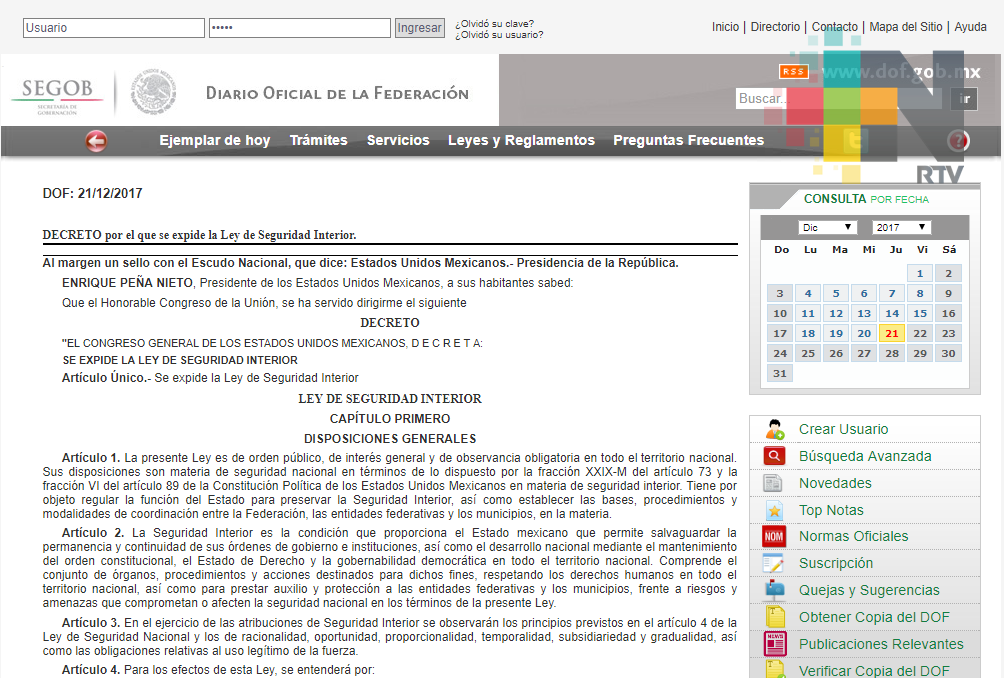
Task: Follow the '¿Olvidó su clave?' link
Action: 494,24
